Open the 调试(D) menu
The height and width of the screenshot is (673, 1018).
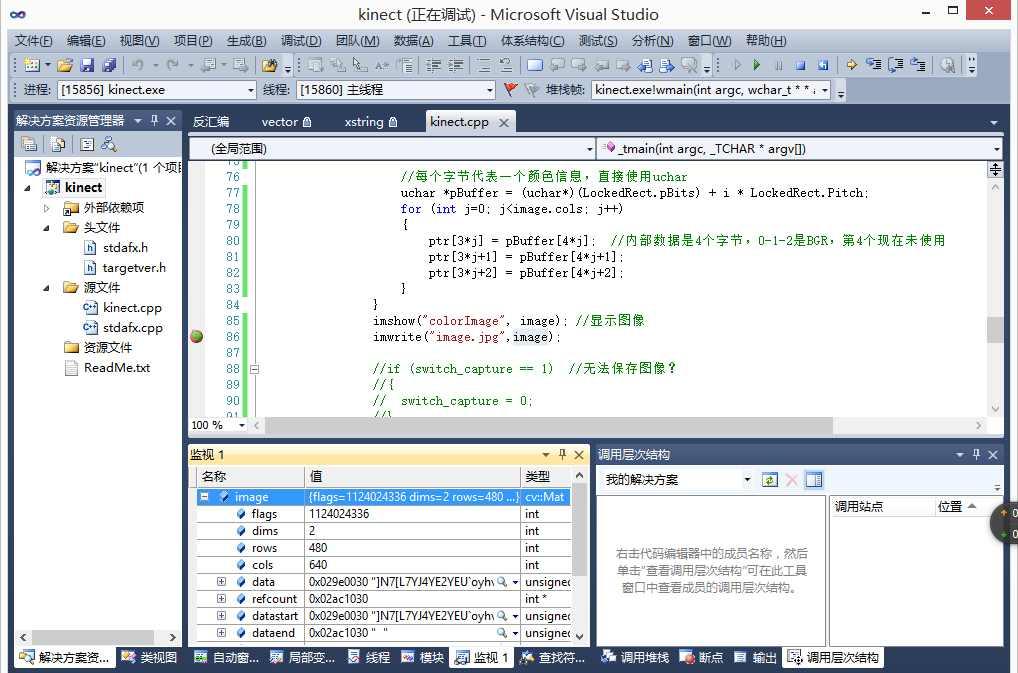[x=301, y=41]
